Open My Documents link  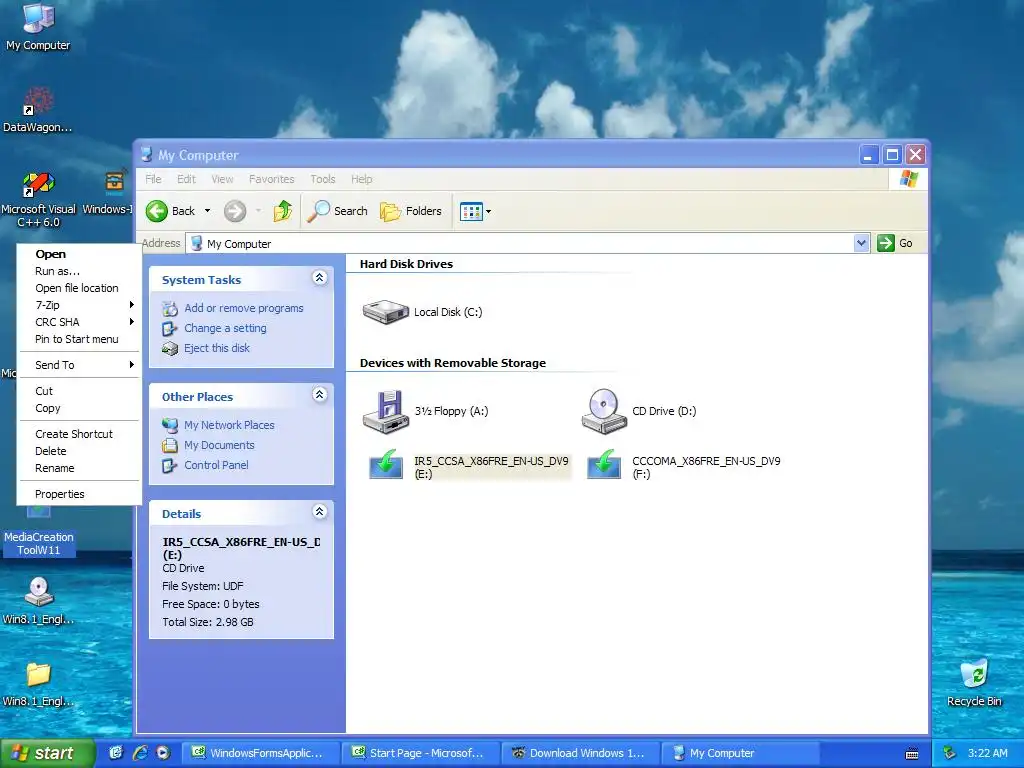tap(219, 445)
